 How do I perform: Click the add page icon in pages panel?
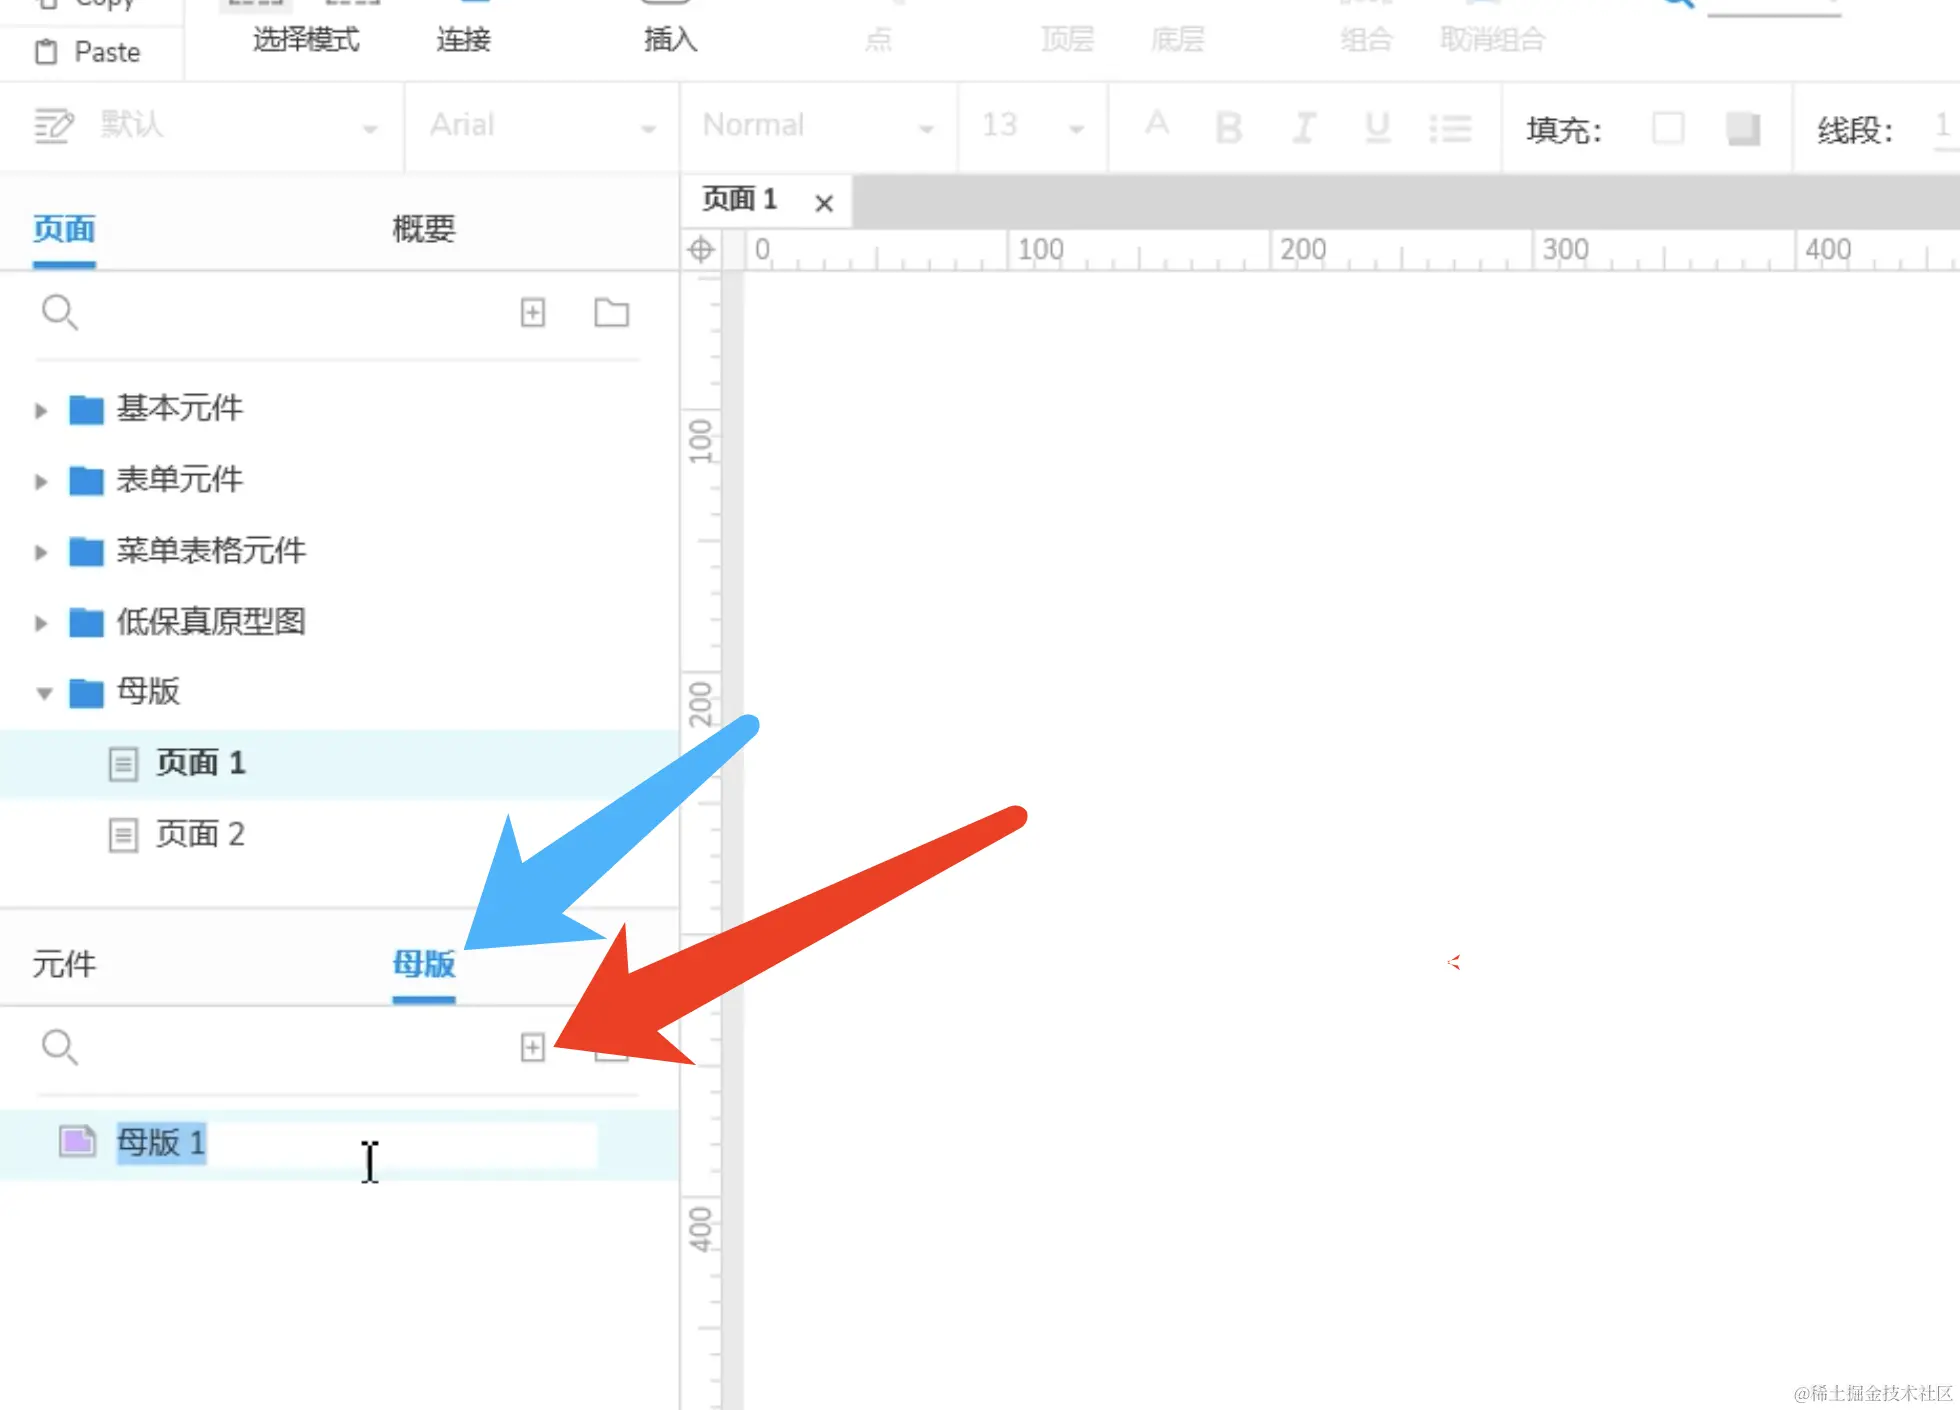point(533,313)
